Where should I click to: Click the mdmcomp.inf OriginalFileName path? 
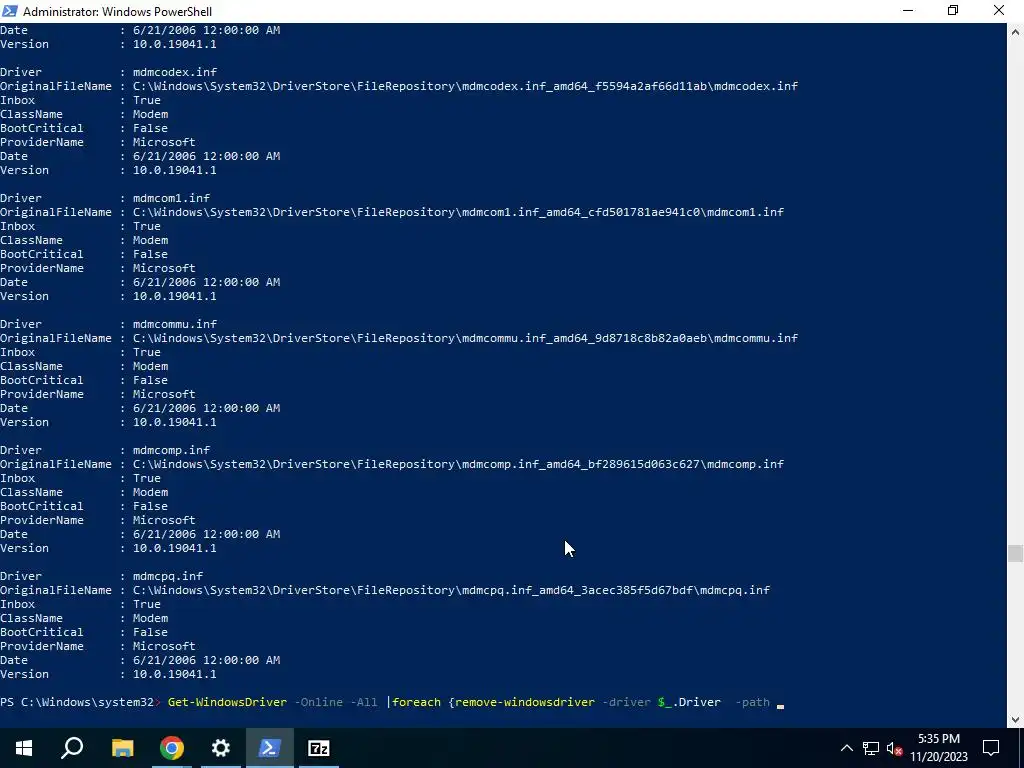[x=458, y=464]
